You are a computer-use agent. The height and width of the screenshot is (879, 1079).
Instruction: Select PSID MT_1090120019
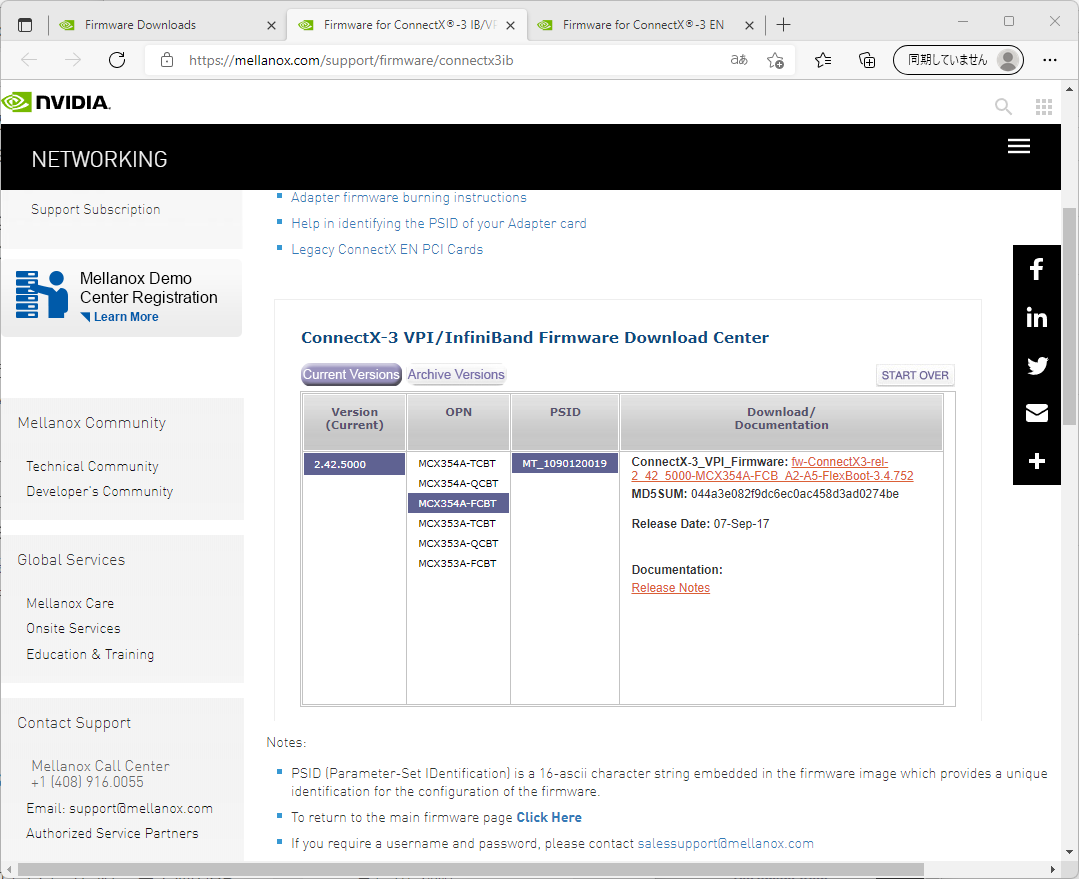[x=565, y=463]
